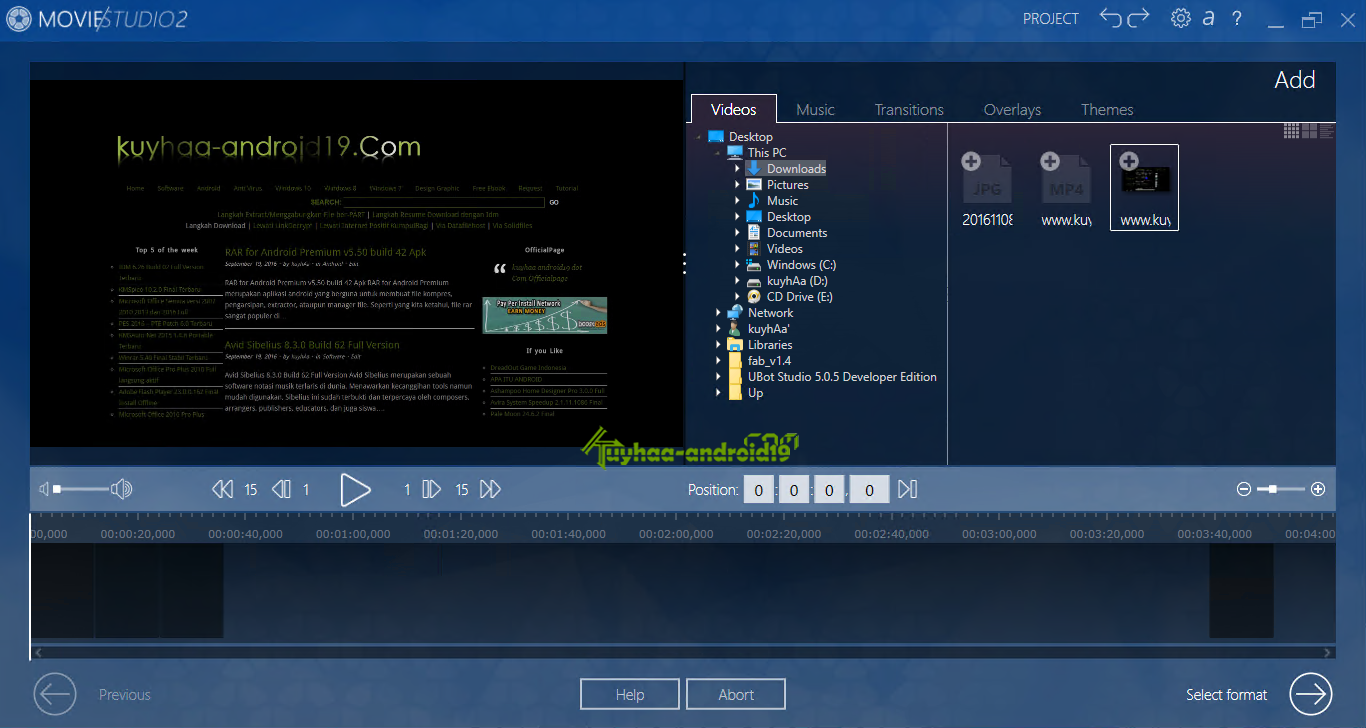1366x728 pixels.
Task: Jump back 15 frames
Action: click(222, 489)
